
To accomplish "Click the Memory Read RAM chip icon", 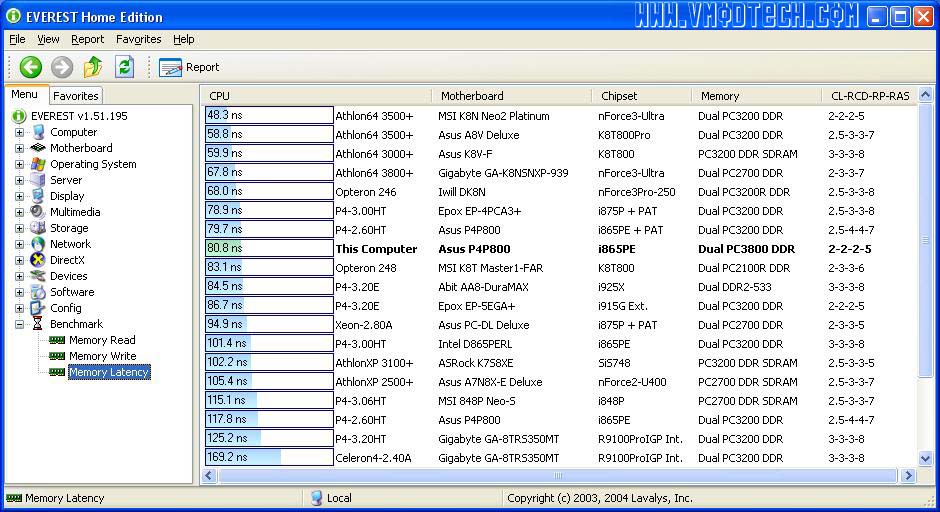I will click(57, 340).
